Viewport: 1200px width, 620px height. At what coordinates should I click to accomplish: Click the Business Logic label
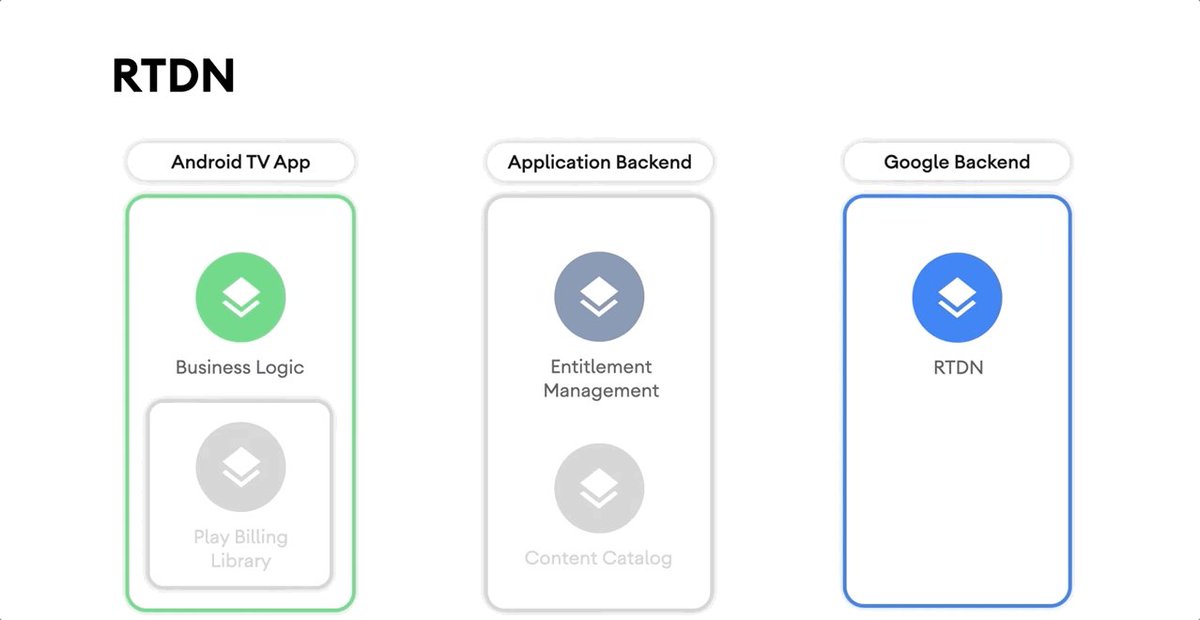click(x=240, y=367)
